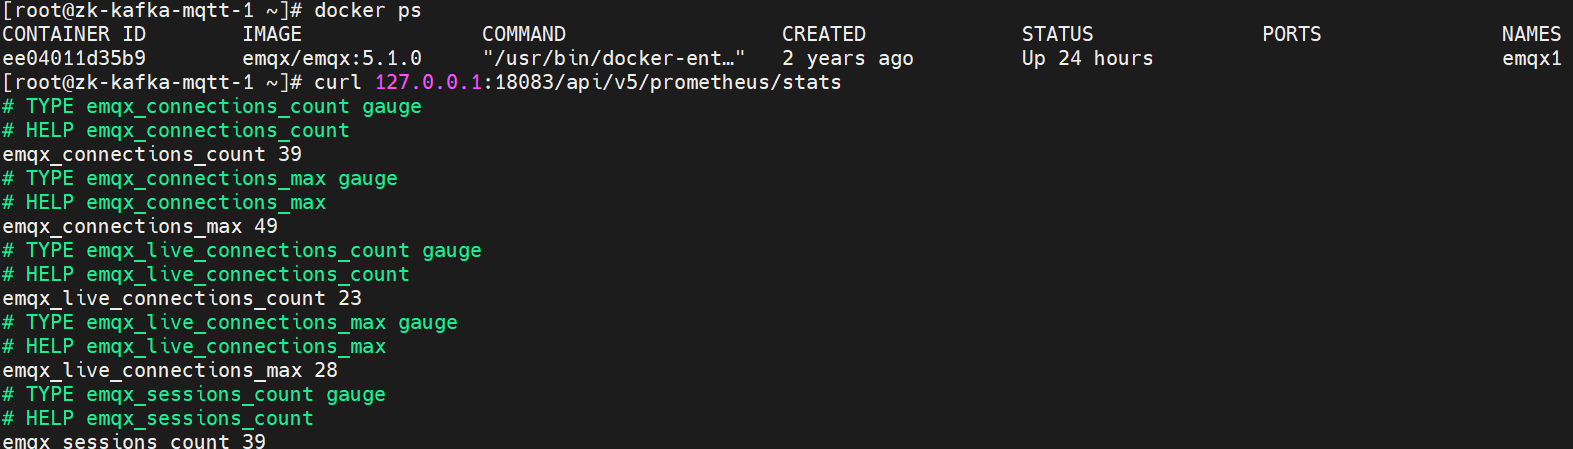Click the NAMES column header
1573x449 pixels.
pyautogui.click(x=1531, y=34)
